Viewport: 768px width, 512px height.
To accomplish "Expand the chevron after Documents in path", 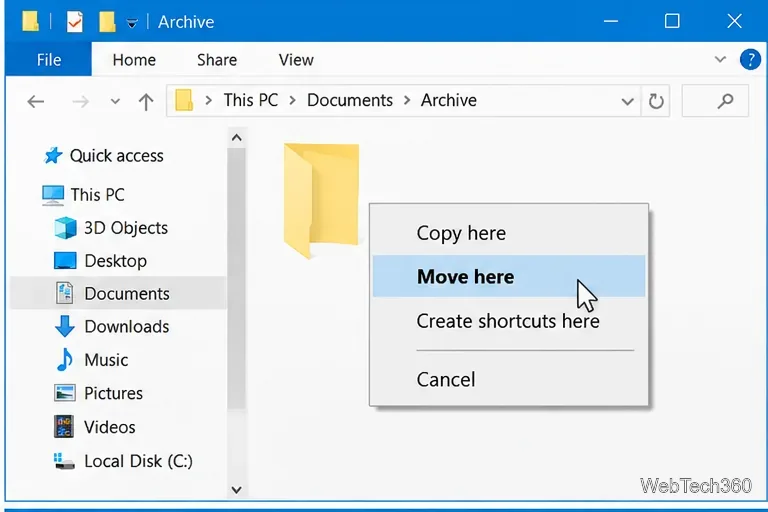I will click(x=407, y=100).
